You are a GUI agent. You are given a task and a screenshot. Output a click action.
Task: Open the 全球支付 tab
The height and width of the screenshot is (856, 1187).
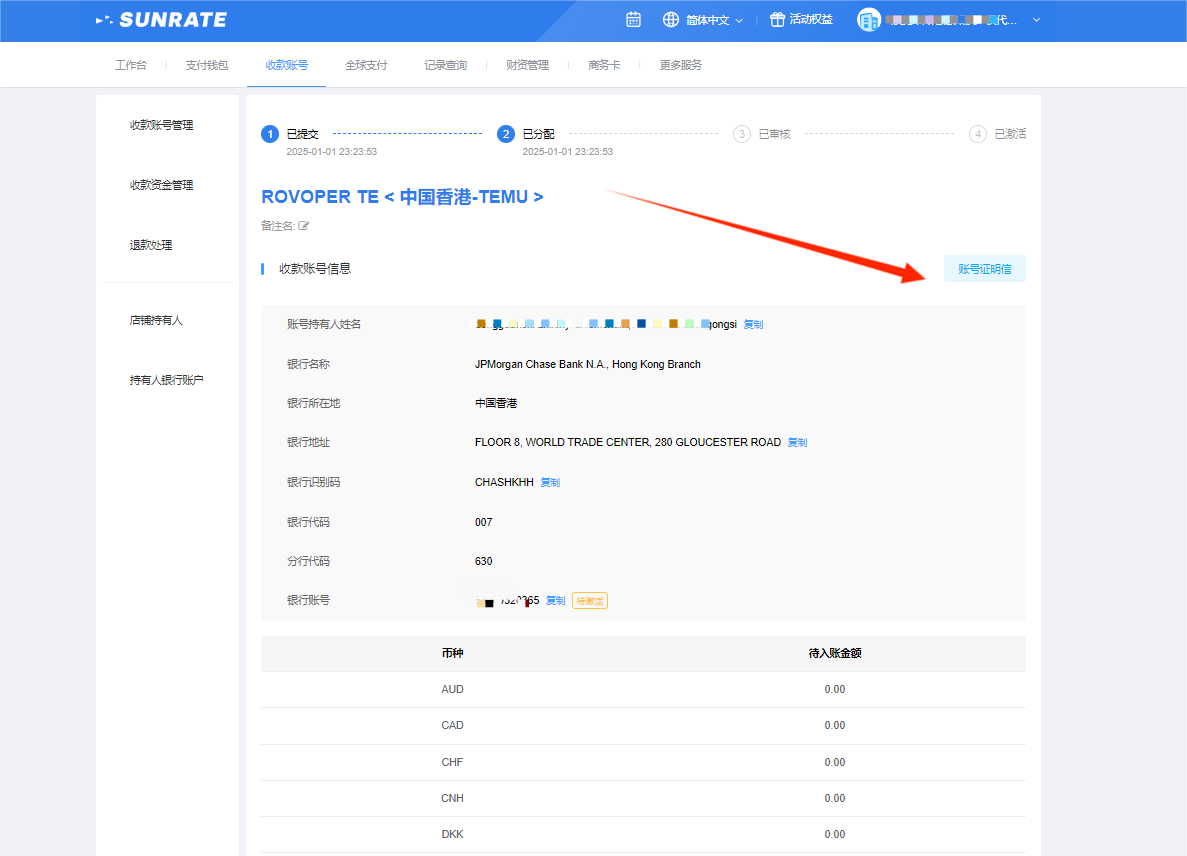coord(366,65)
